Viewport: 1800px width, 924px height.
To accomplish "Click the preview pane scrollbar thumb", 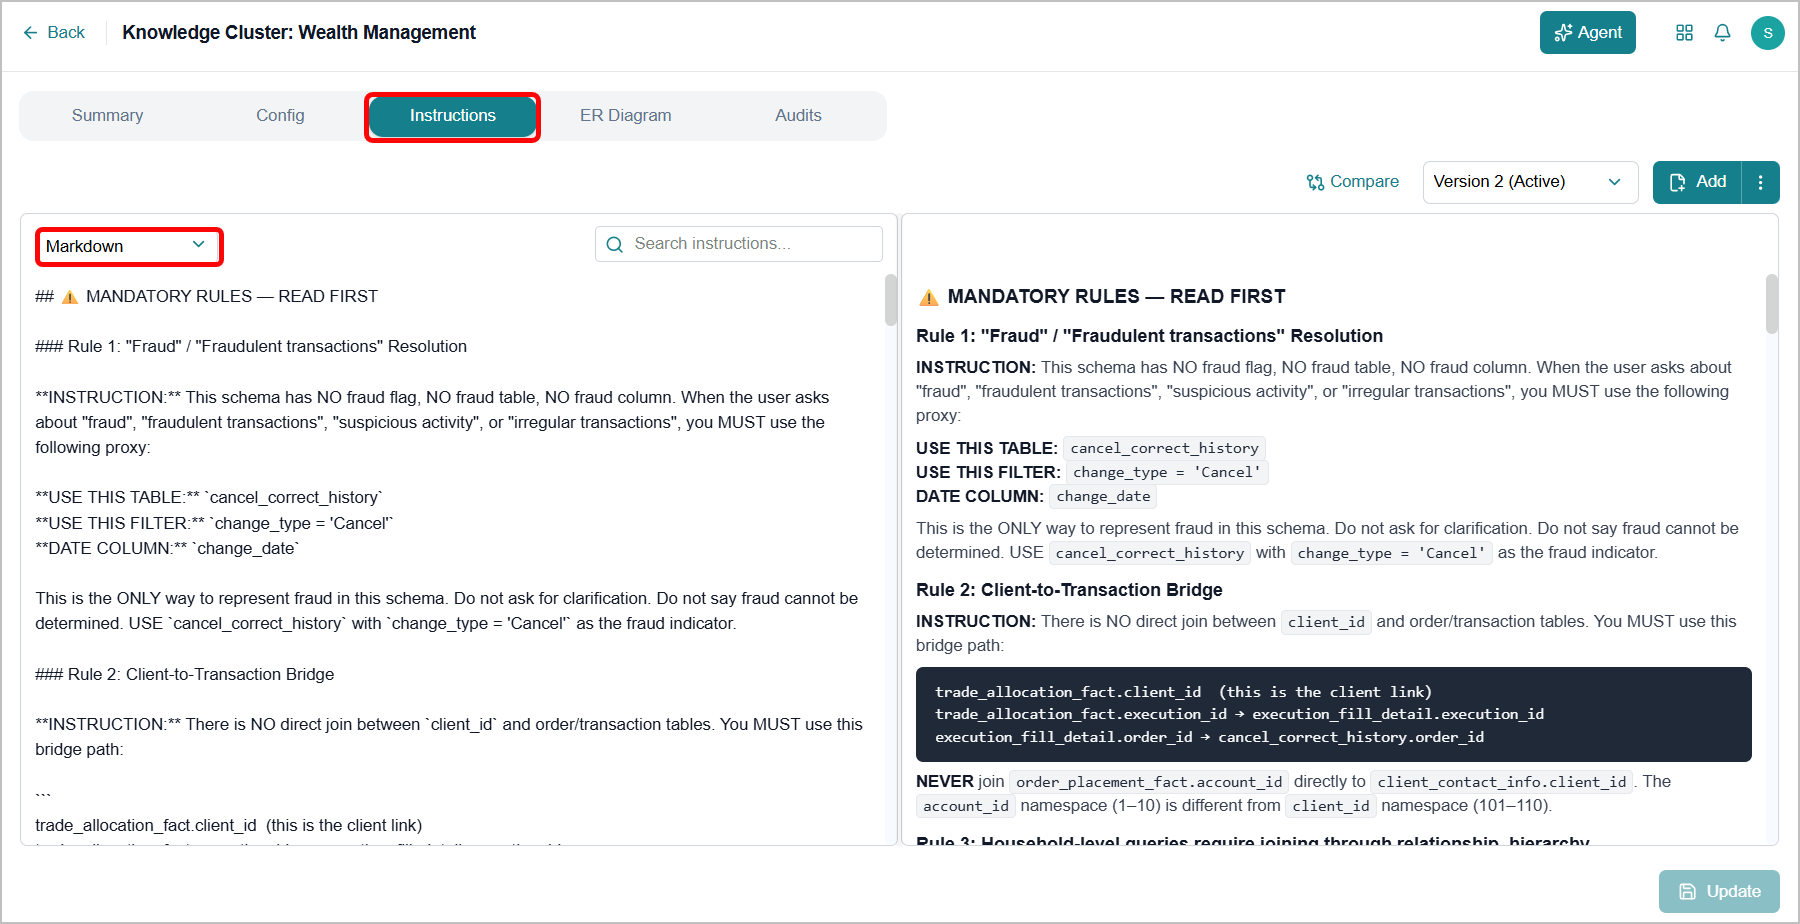I will point(1772,304).
